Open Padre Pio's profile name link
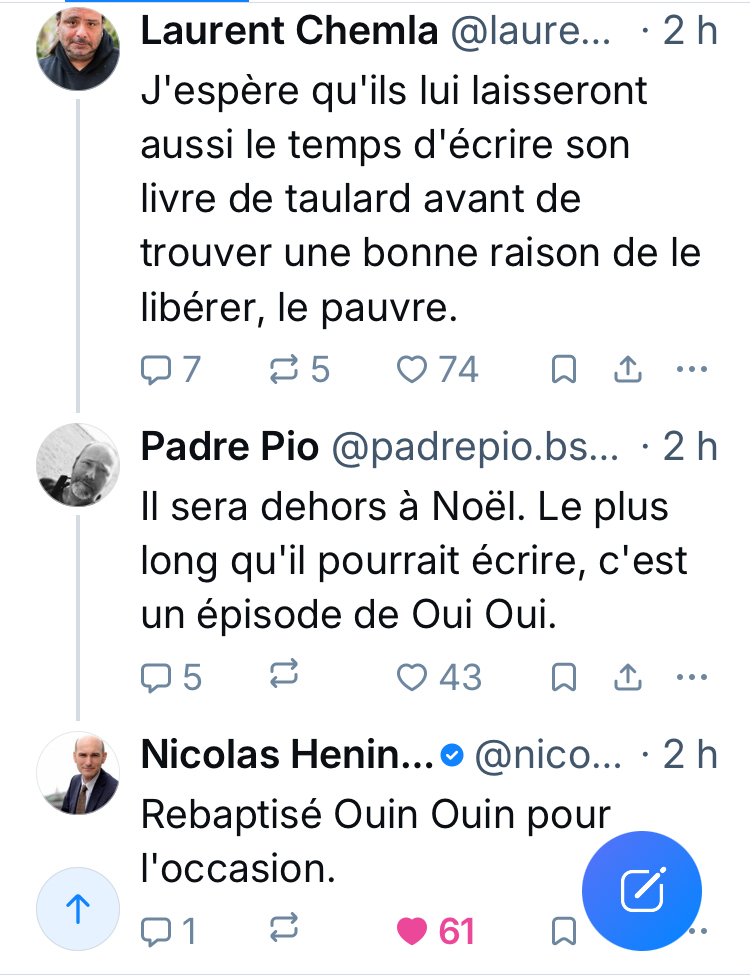This screenshot has height=980, width=750. tap(229, 447)
